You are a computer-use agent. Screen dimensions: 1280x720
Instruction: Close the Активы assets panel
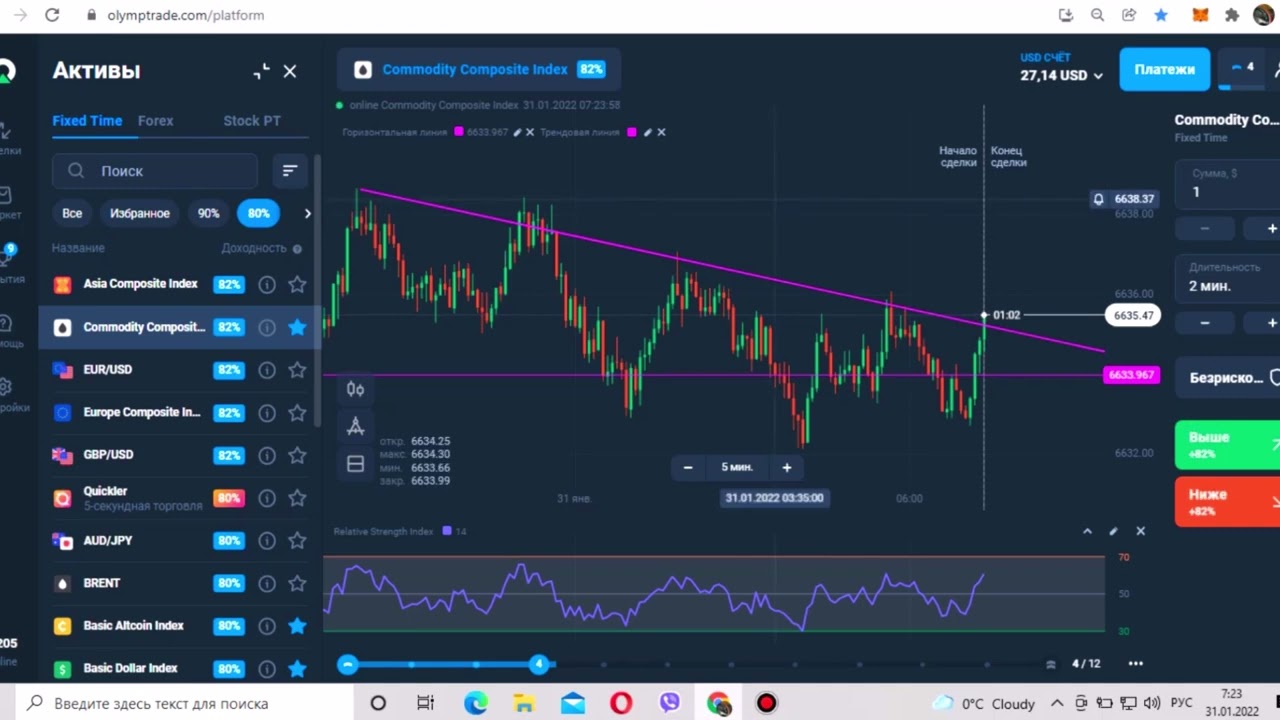[x=290, y=71]
